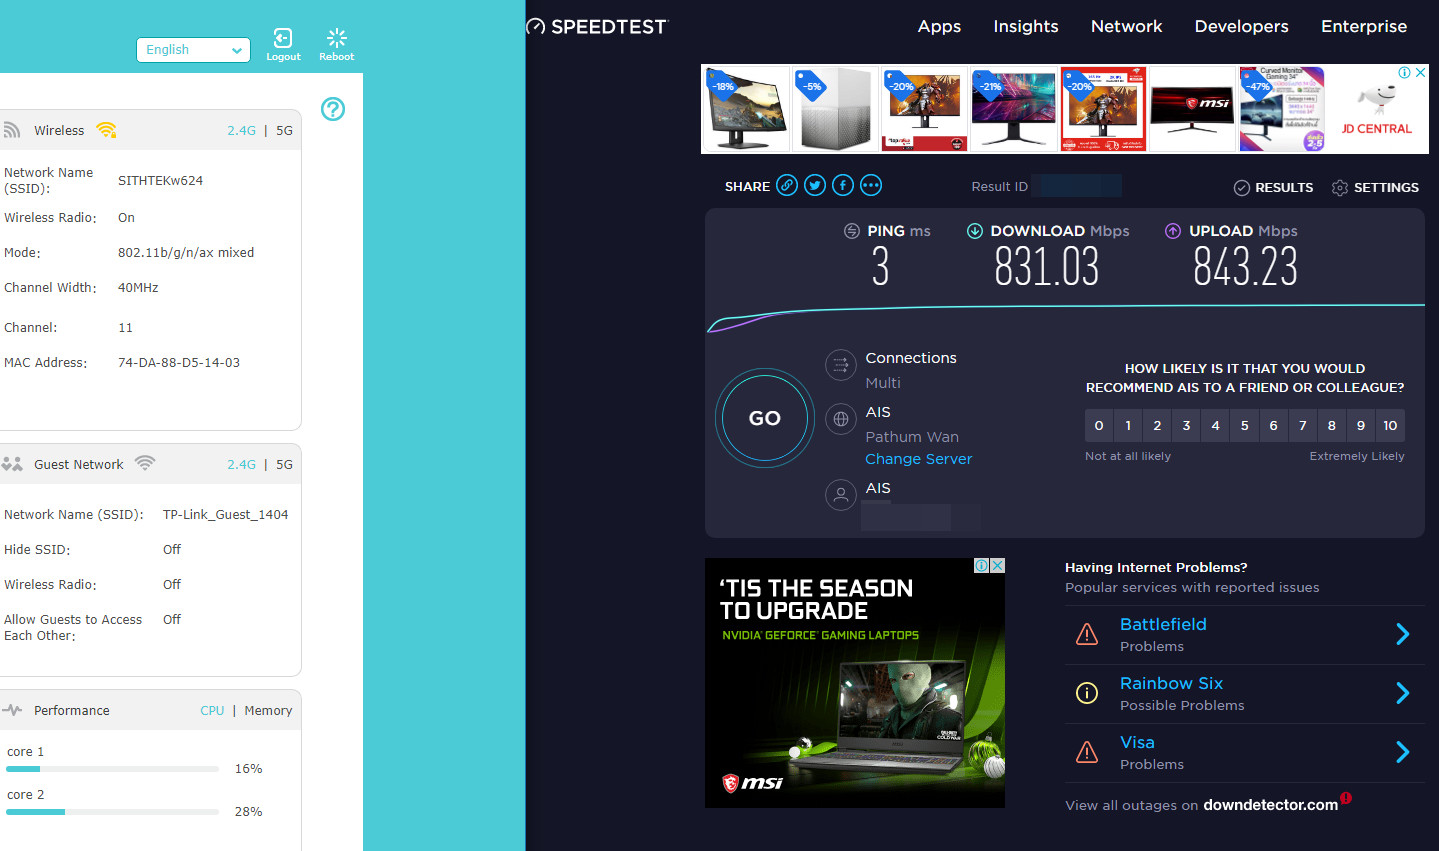Open more share options ellipsis icon

pyautogui.click(x=871, y=185)
